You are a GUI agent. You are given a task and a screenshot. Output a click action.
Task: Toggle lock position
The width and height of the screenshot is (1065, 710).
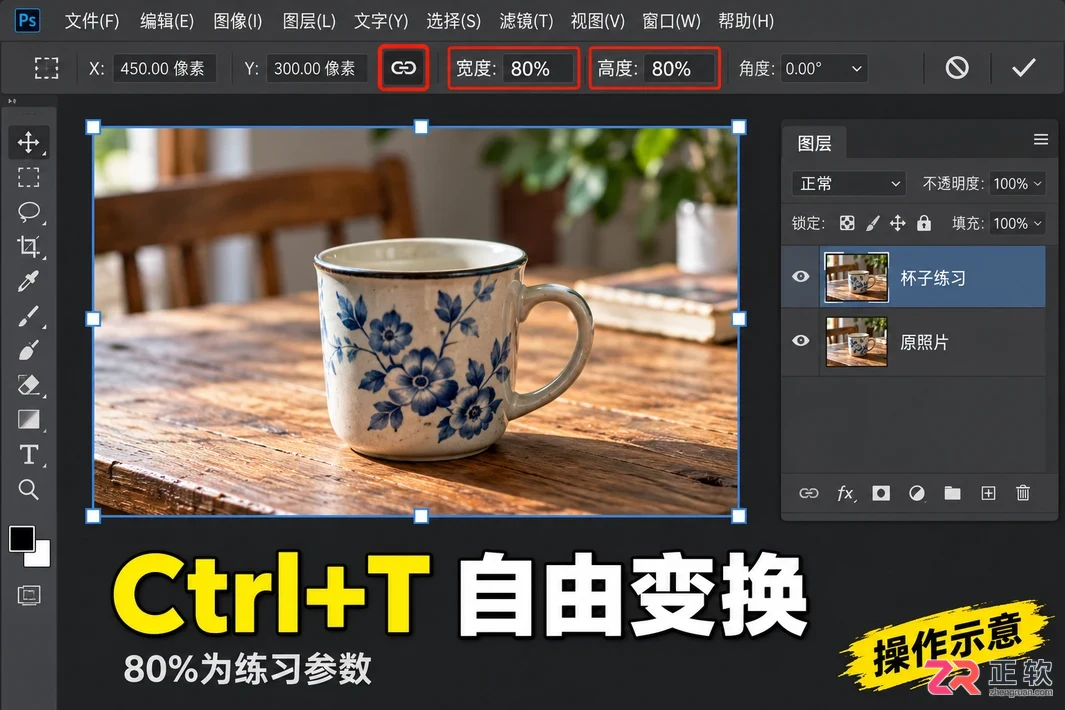pos(898,223)
